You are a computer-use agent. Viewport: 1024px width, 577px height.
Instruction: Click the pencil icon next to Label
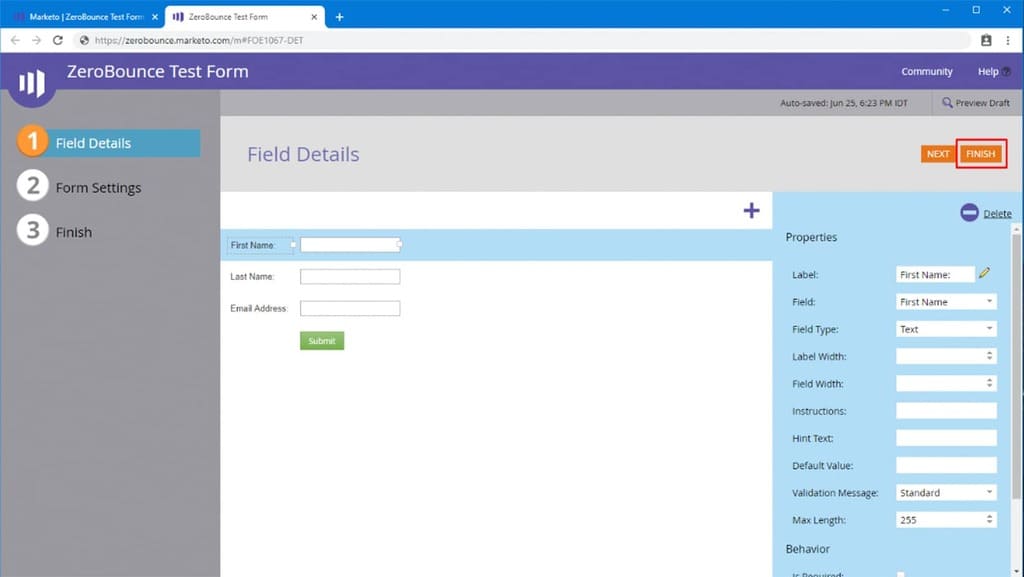point(984,273)
